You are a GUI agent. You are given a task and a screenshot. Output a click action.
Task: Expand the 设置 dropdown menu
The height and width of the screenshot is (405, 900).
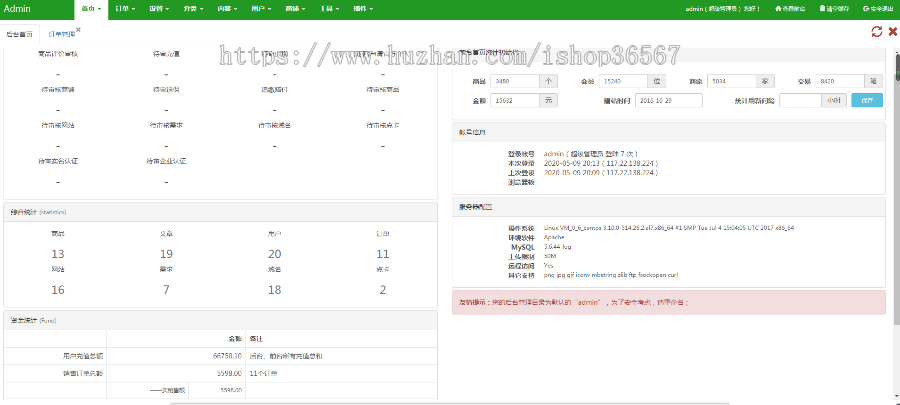(158, 8)
